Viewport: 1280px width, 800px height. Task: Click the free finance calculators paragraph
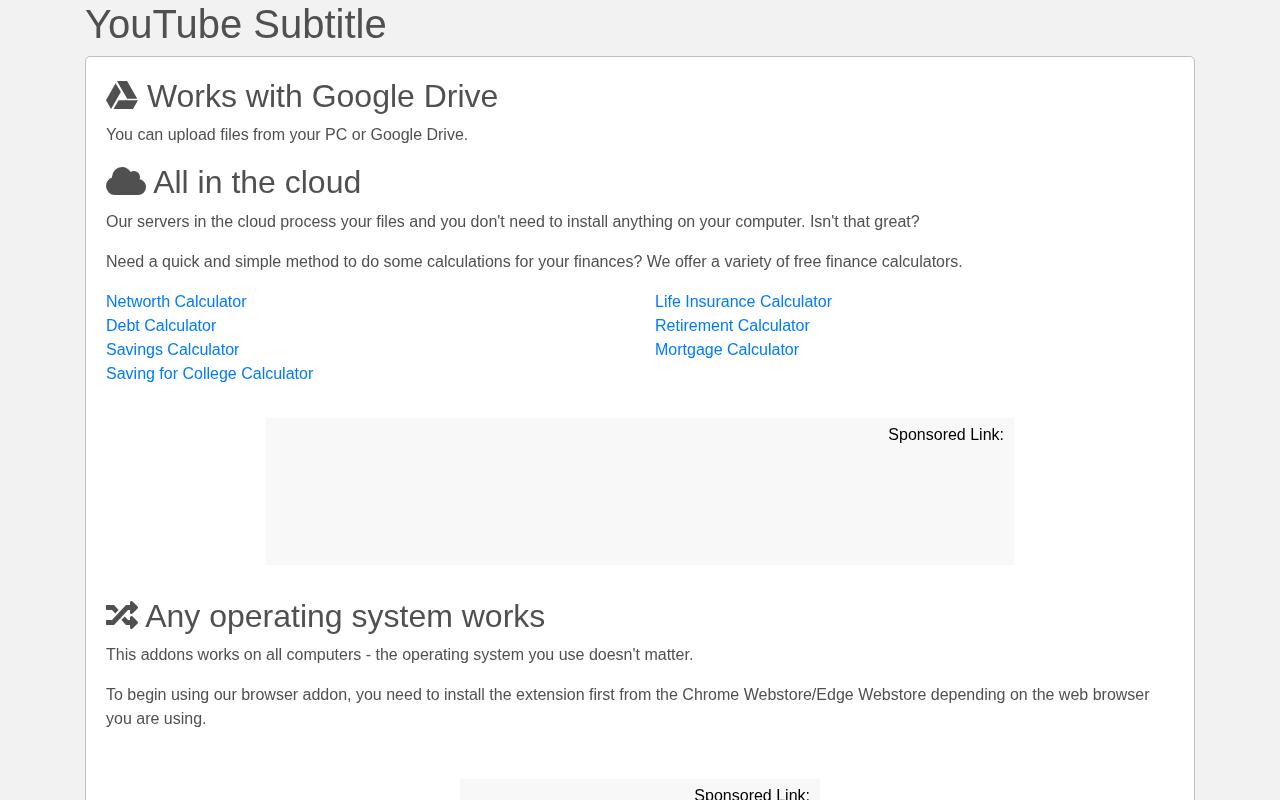click(x=534, y=262)
